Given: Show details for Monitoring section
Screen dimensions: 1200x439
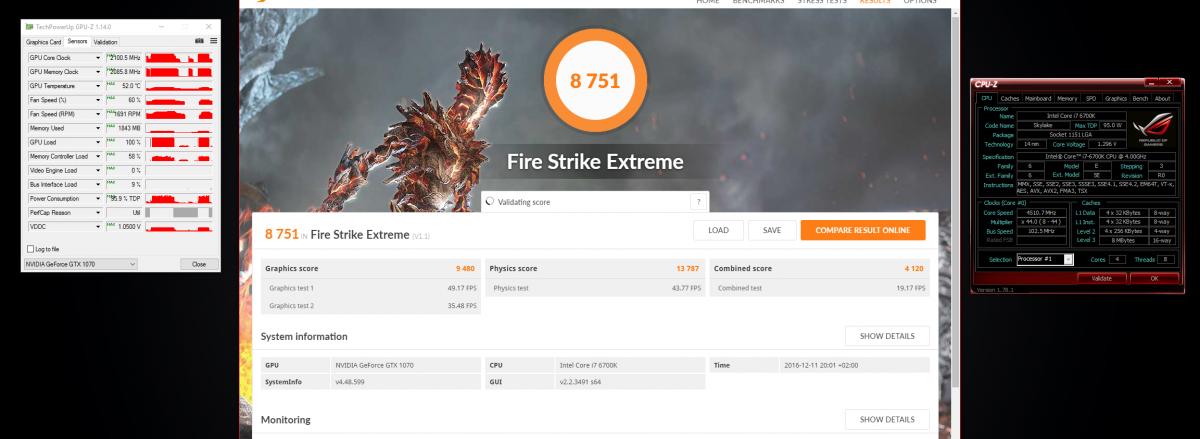Looking at the screenshot, I should coord(887,419).
